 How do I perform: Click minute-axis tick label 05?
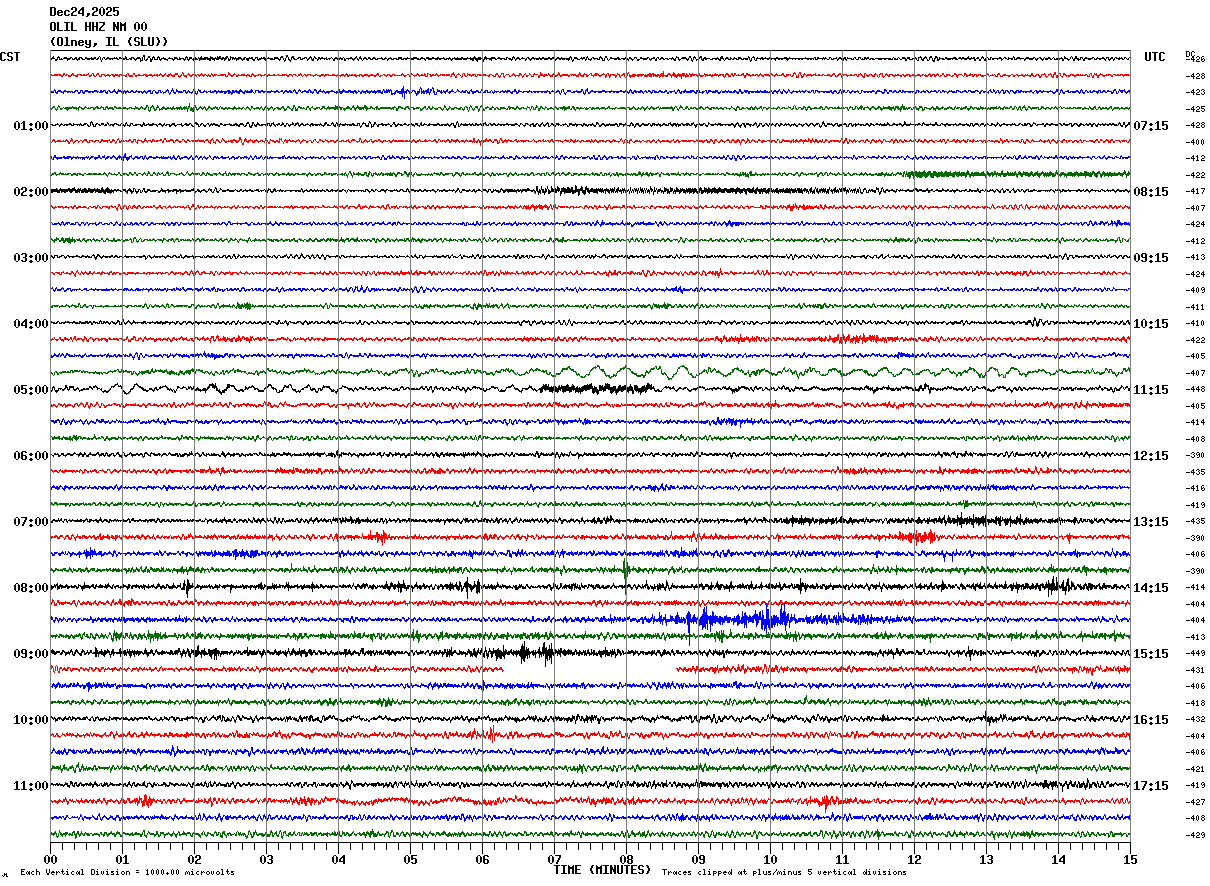410,859
